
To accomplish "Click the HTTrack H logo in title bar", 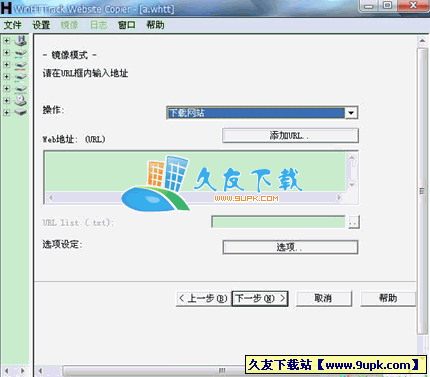I will [6, 8].
